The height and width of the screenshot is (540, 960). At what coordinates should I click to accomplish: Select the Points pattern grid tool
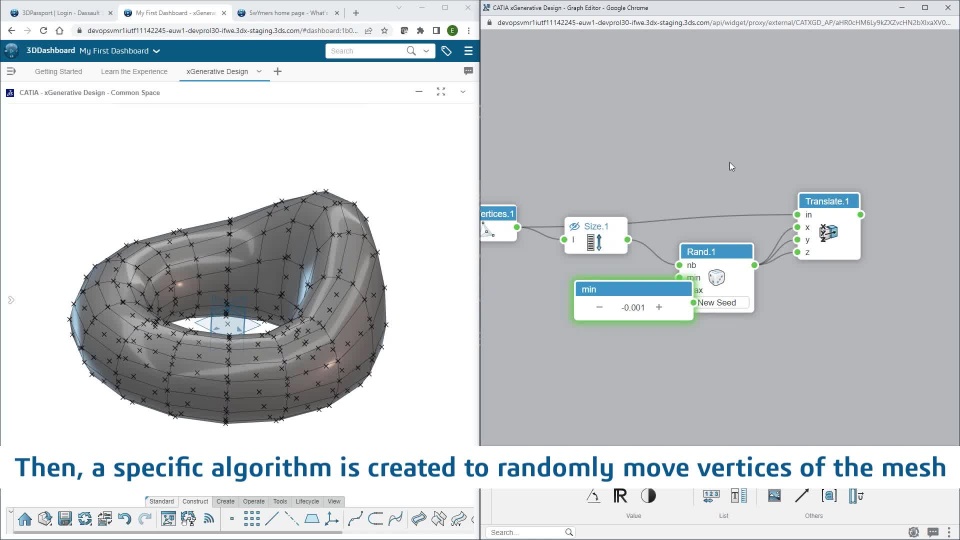click(252, 519)
